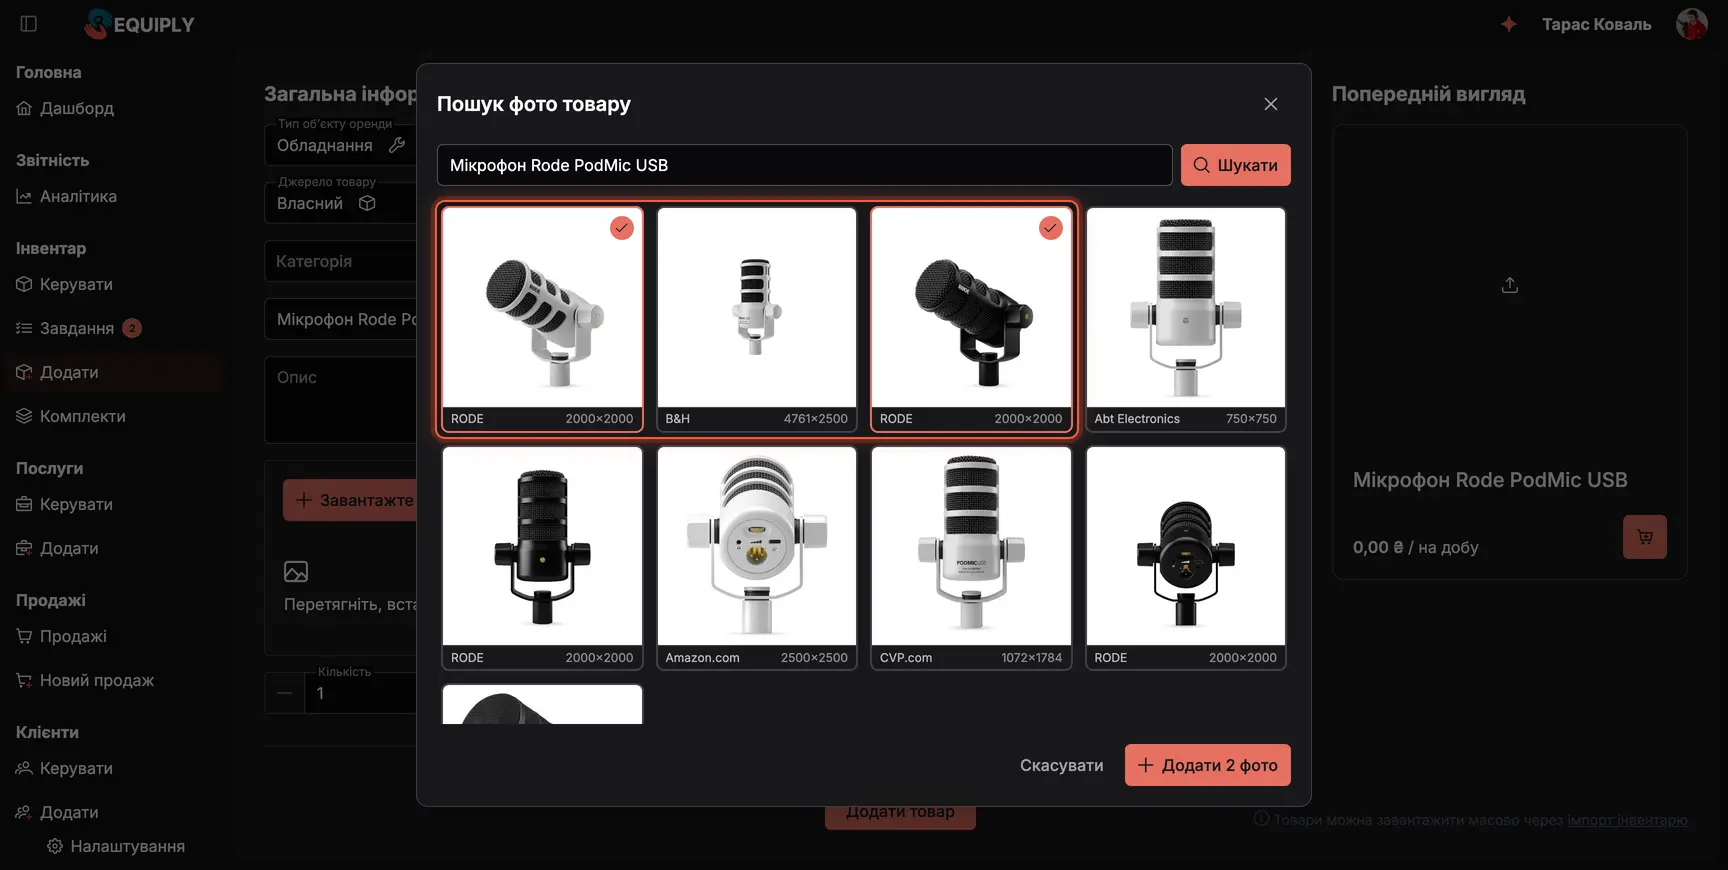Click the Опис description field
This screenshot has height=870, width=1728.
tap(341, 399)
